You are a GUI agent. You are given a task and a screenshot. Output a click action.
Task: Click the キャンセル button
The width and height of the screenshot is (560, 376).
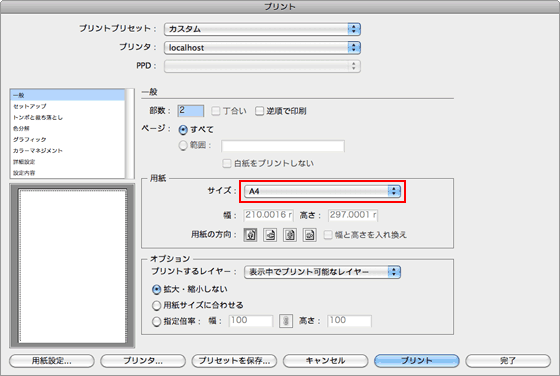[x=325, y=361]
